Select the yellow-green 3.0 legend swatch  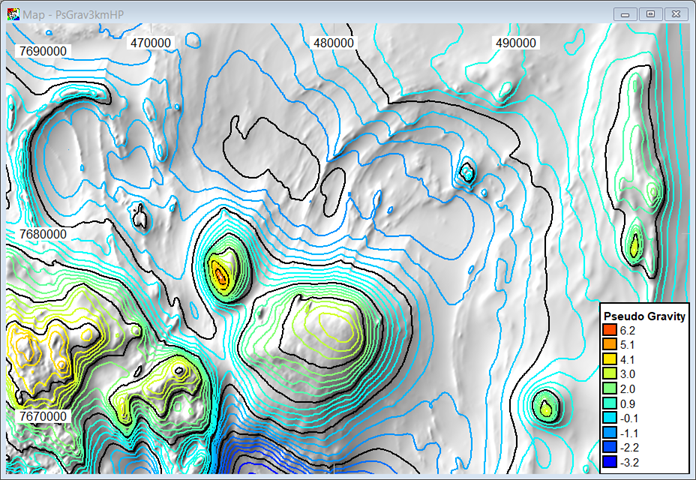[610, 374]
